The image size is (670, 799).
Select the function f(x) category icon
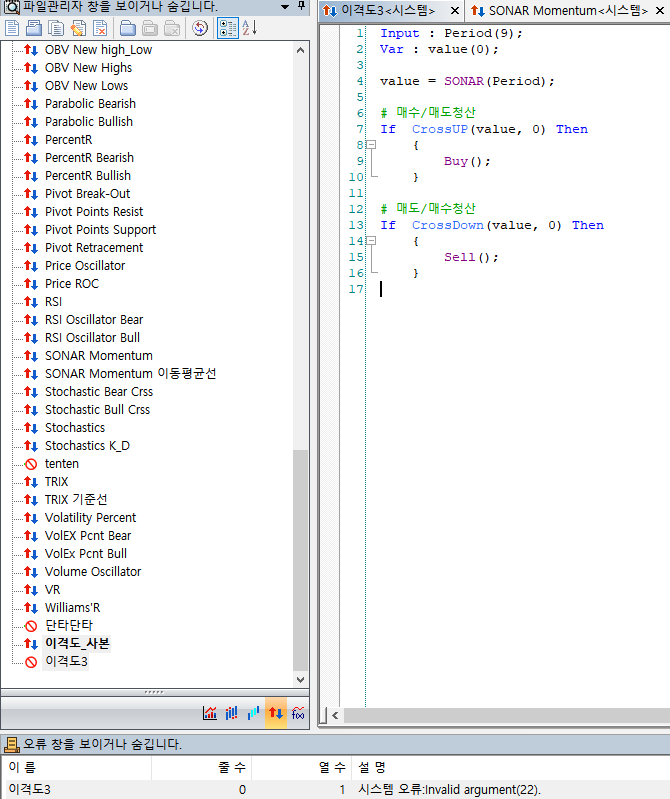pos(298,713)
